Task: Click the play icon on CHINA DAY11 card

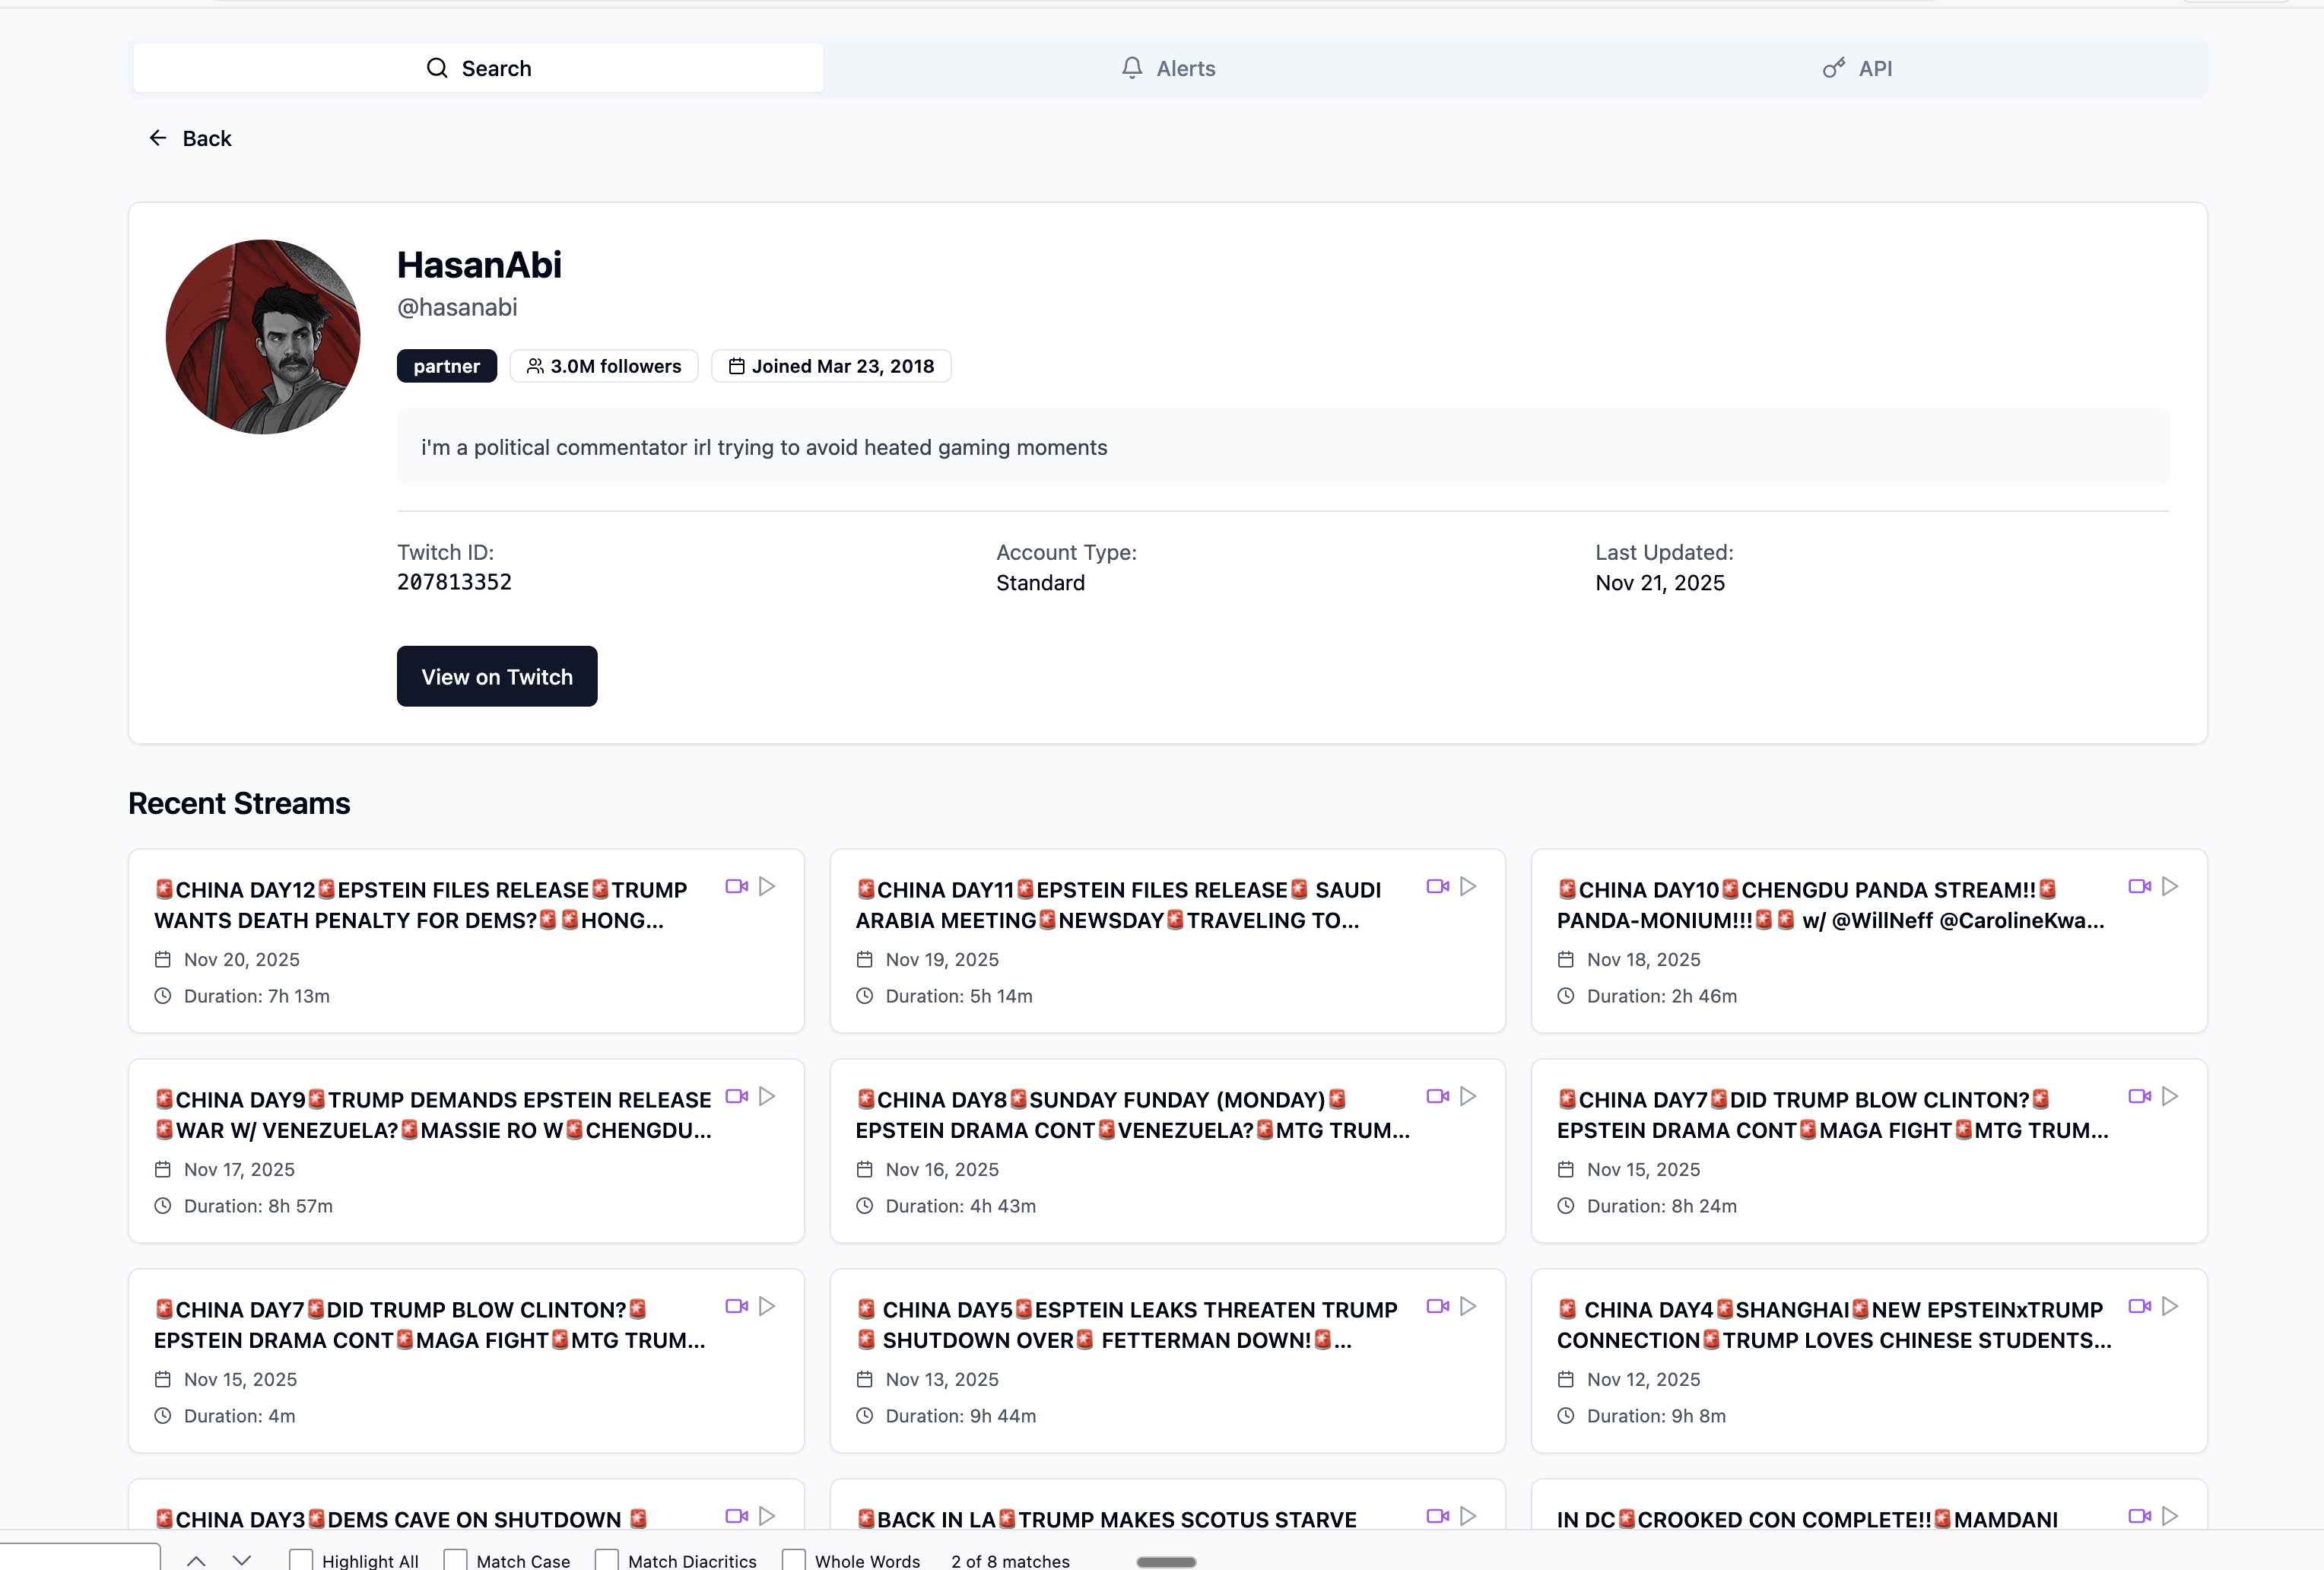Action: coord(1468,886)
